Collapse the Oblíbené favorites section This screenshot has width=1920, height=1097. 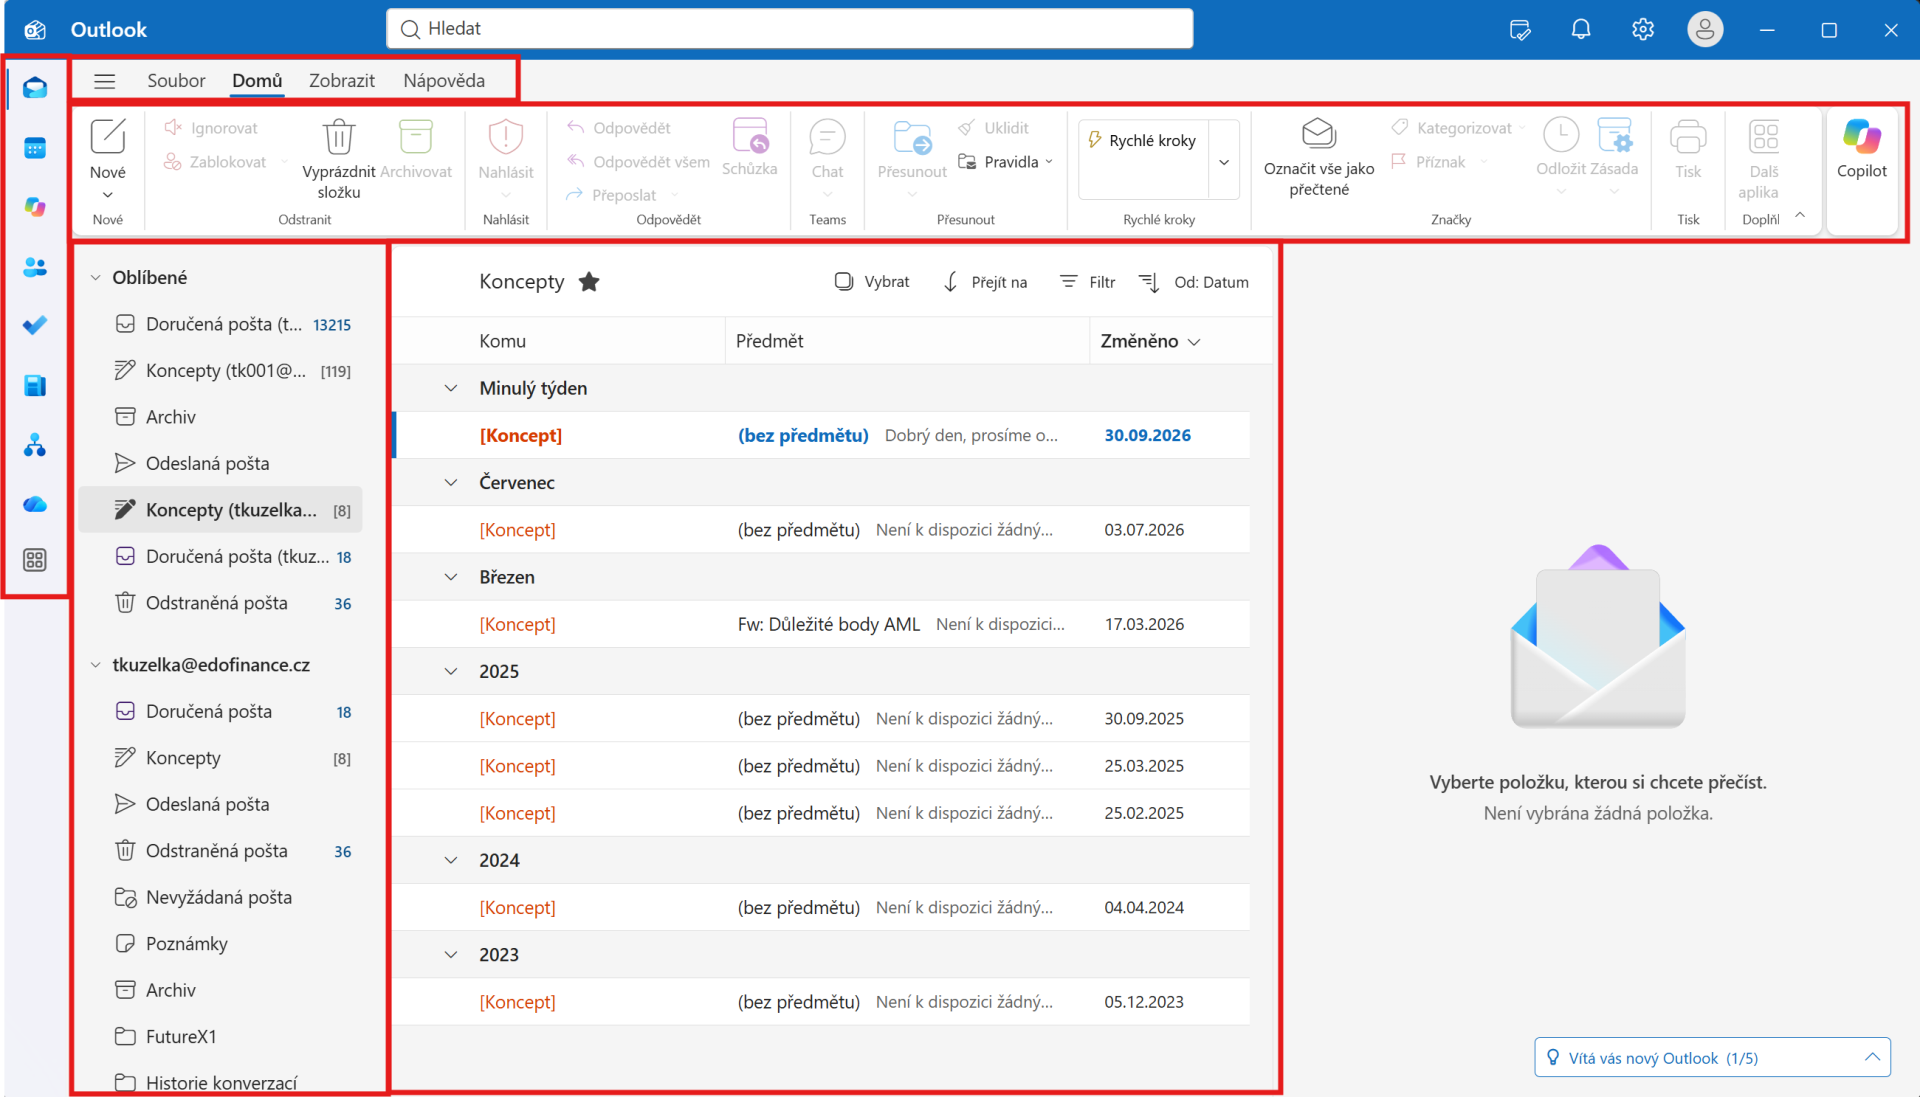[x=96, y=278]
